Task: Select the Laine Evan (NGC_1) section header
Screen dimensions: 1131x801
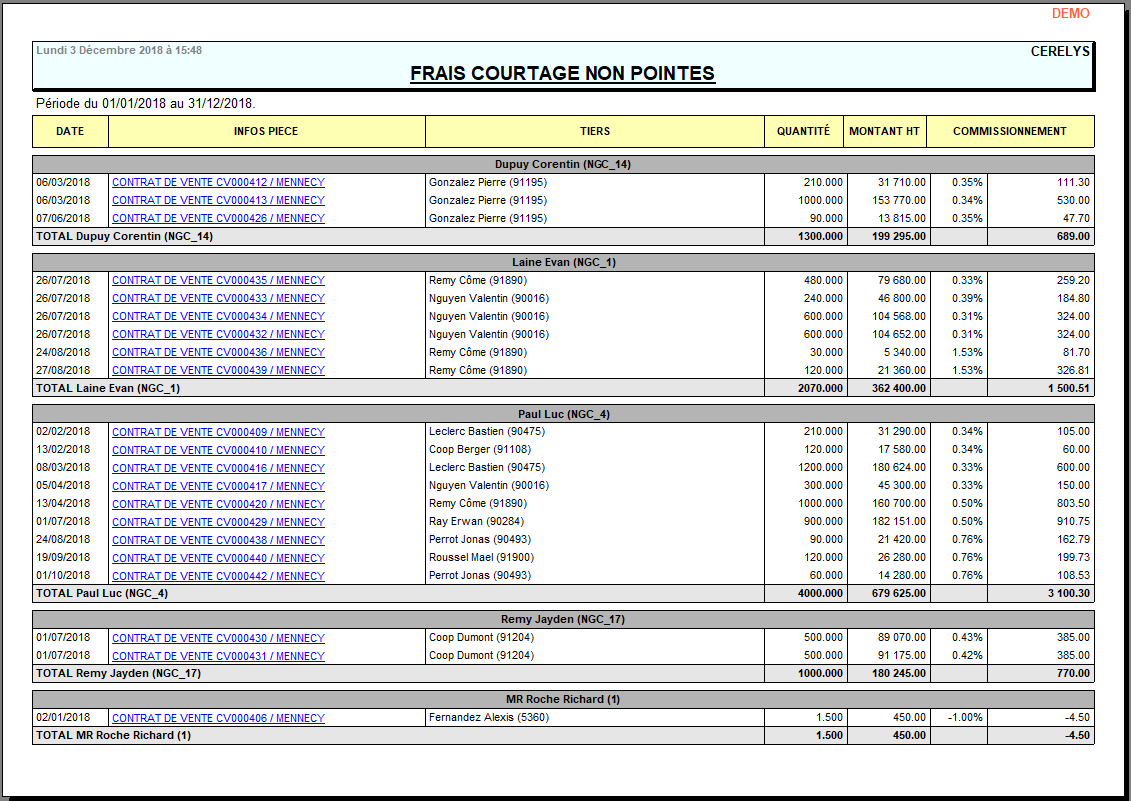Action: click(563, 261)
